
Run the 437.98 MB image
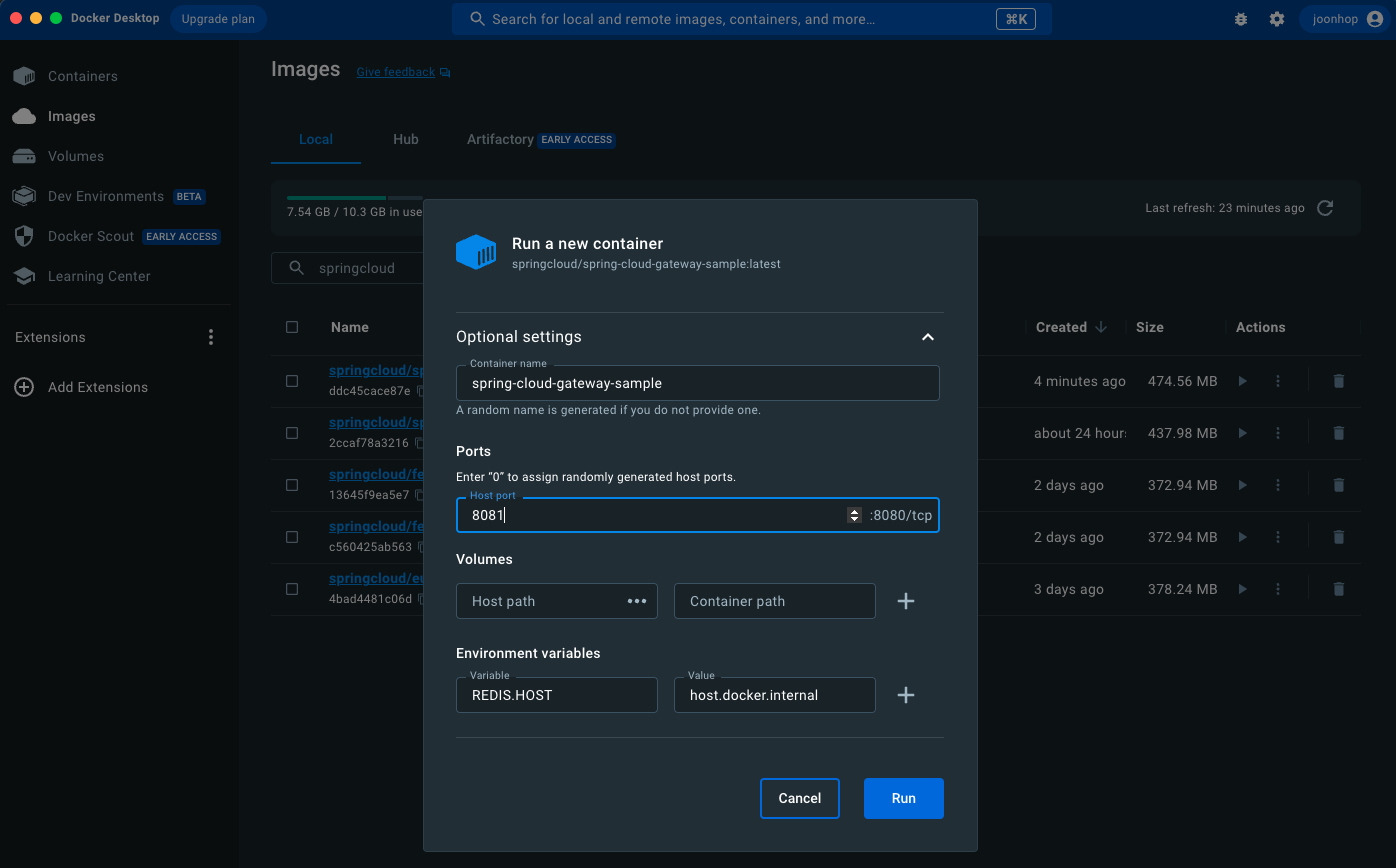[1242, 433]
